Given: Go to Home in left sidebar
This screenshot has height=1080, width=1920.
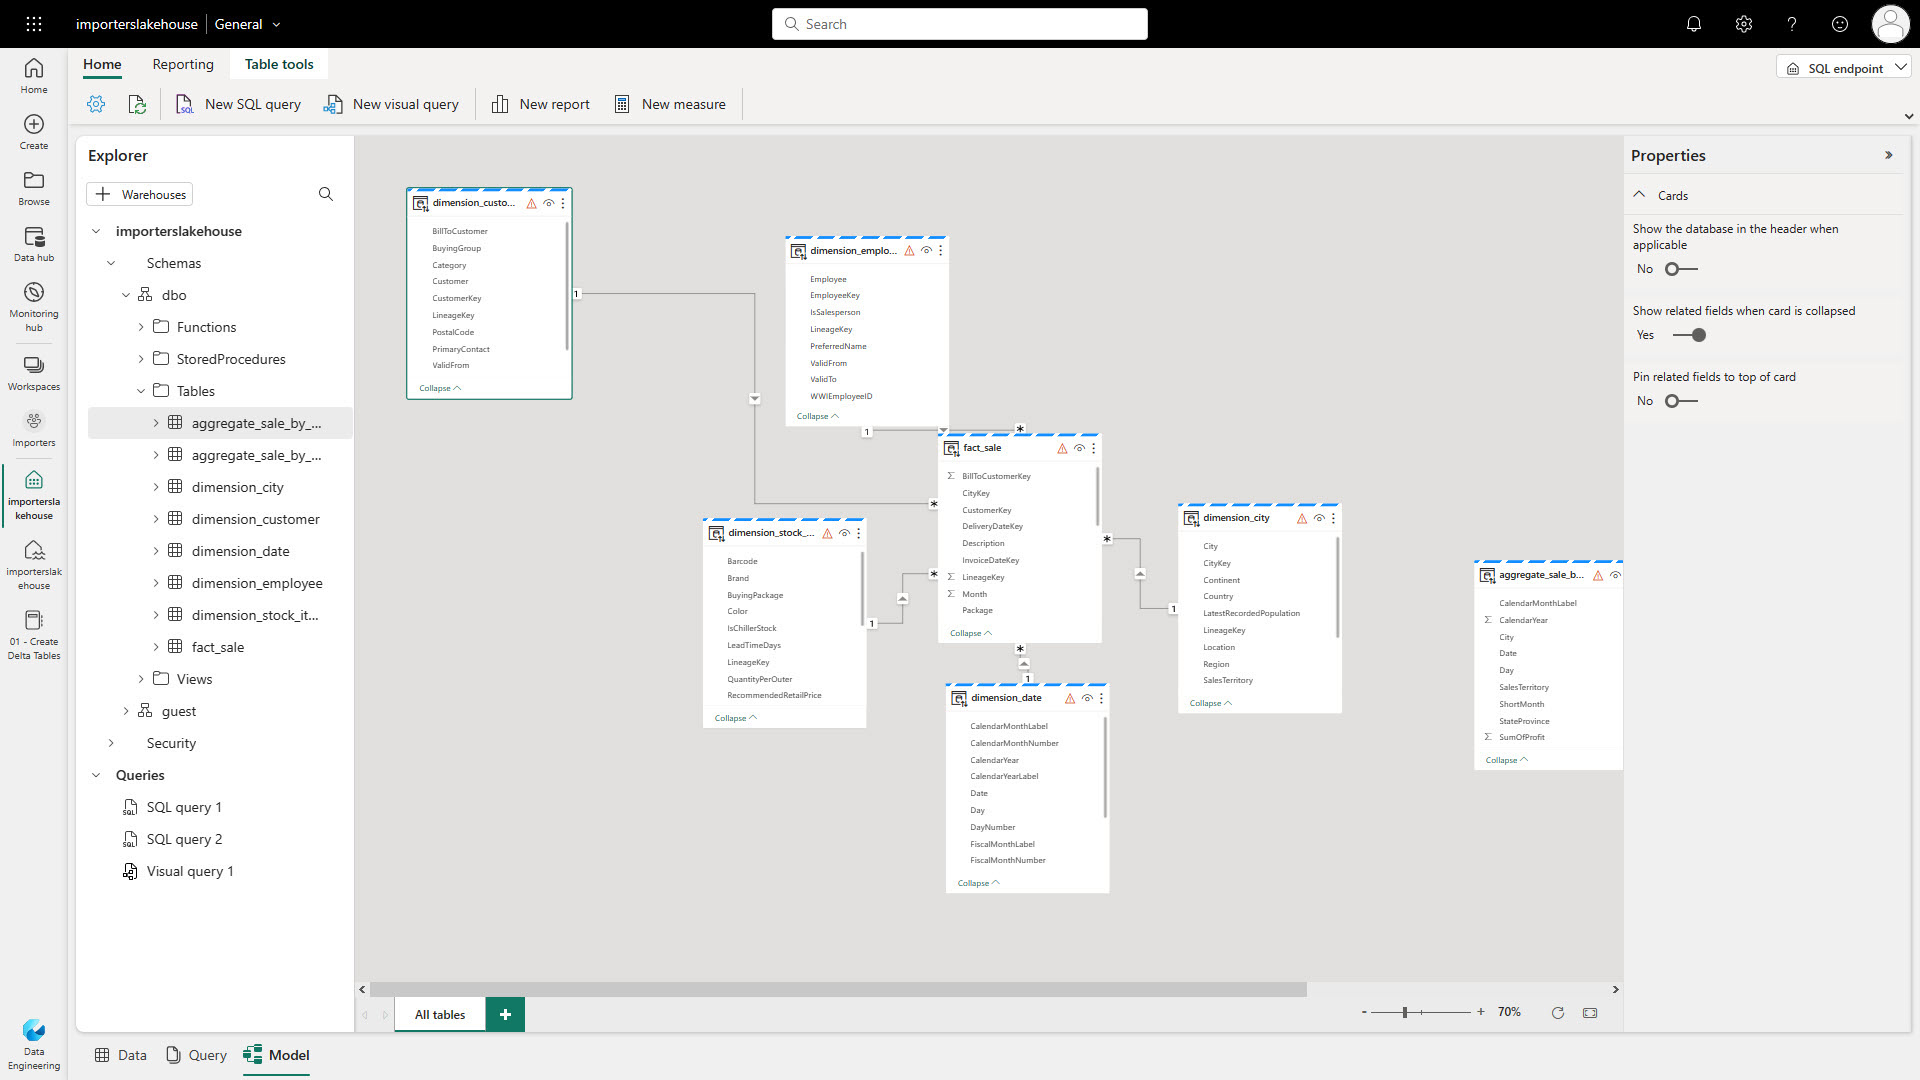Looking at the screenshot, I should point(34,75).
